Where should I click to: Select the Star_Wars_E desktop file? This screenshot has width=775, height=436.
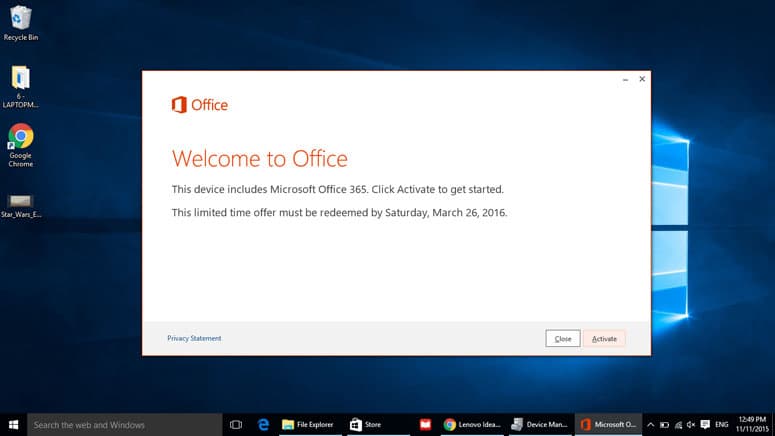(21, 206)
